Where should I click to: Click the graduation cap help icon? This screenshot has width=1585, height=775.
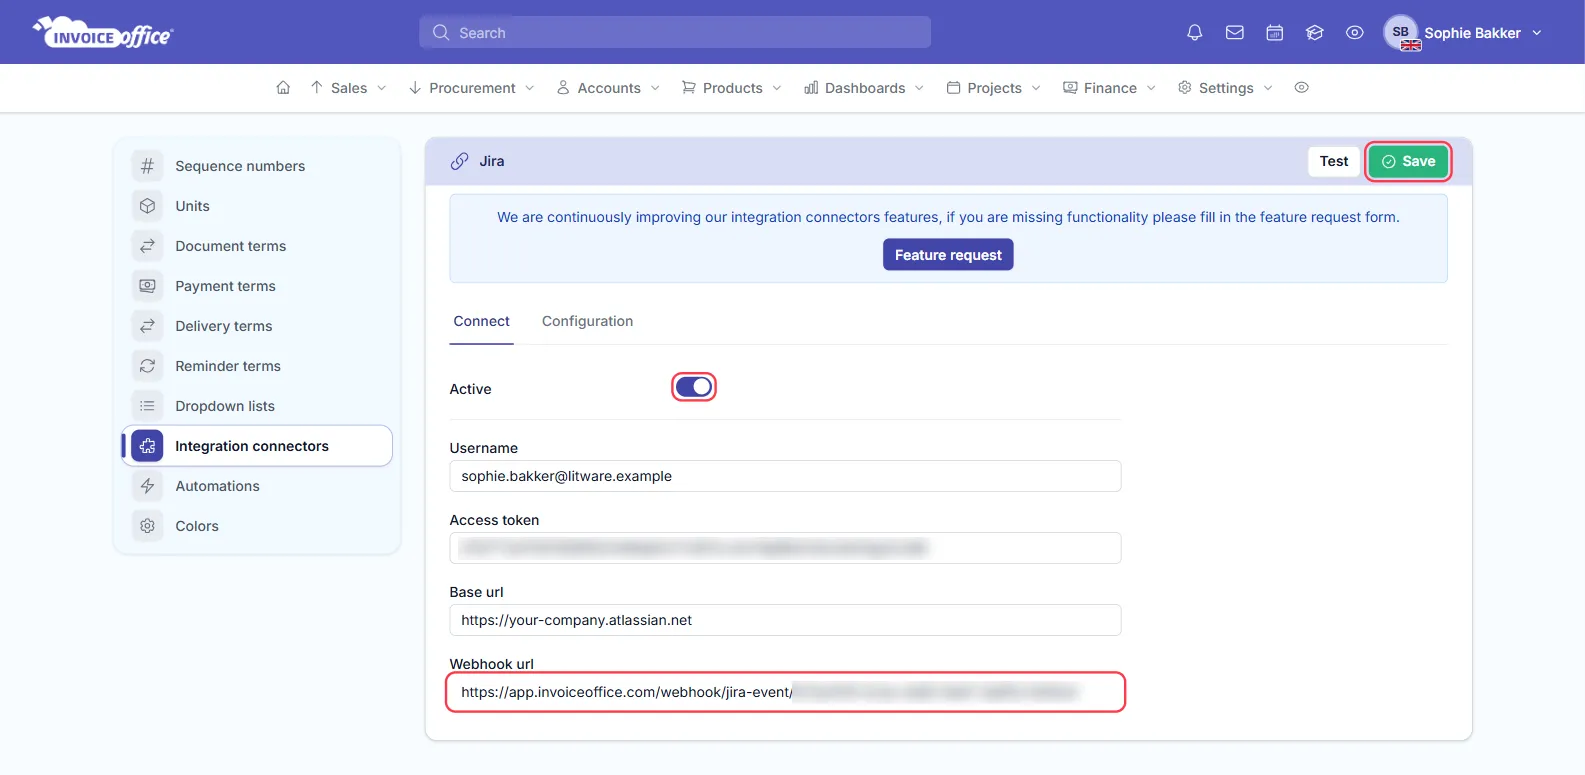1314,33
